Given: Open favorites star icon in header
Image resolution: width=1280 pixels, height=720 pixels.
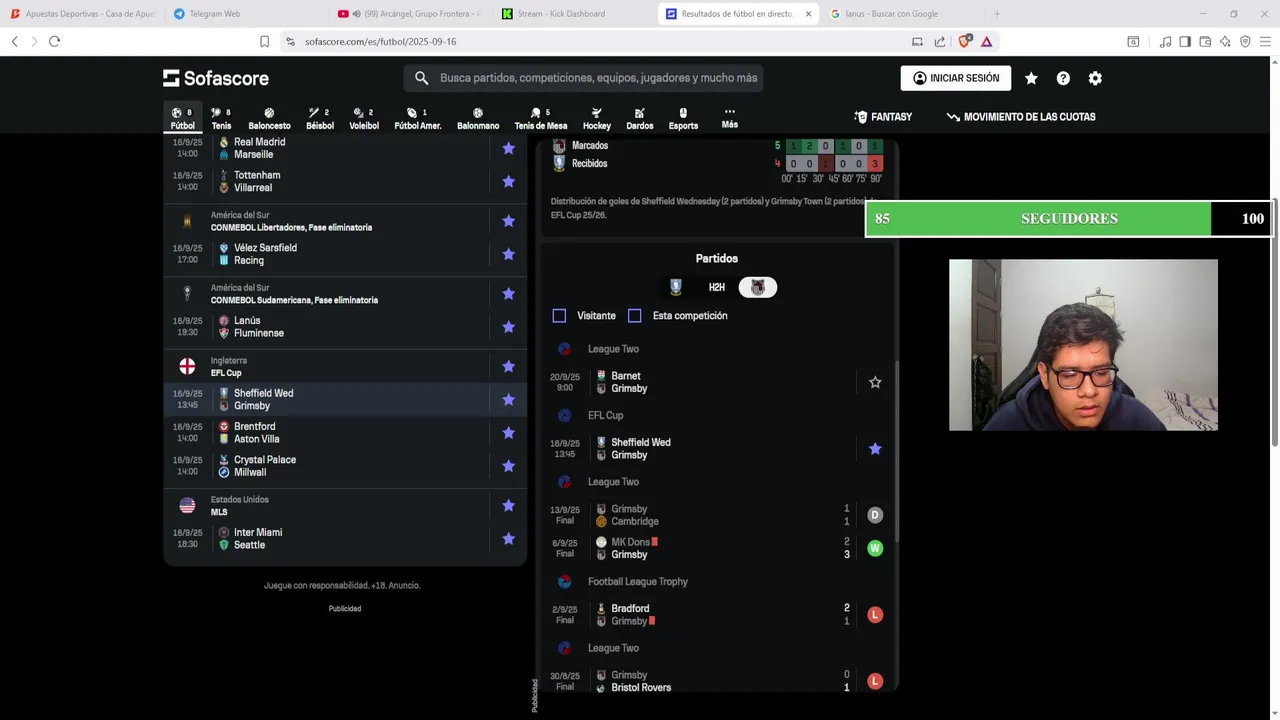Looking at the screenshot, I should (1031, 78).
